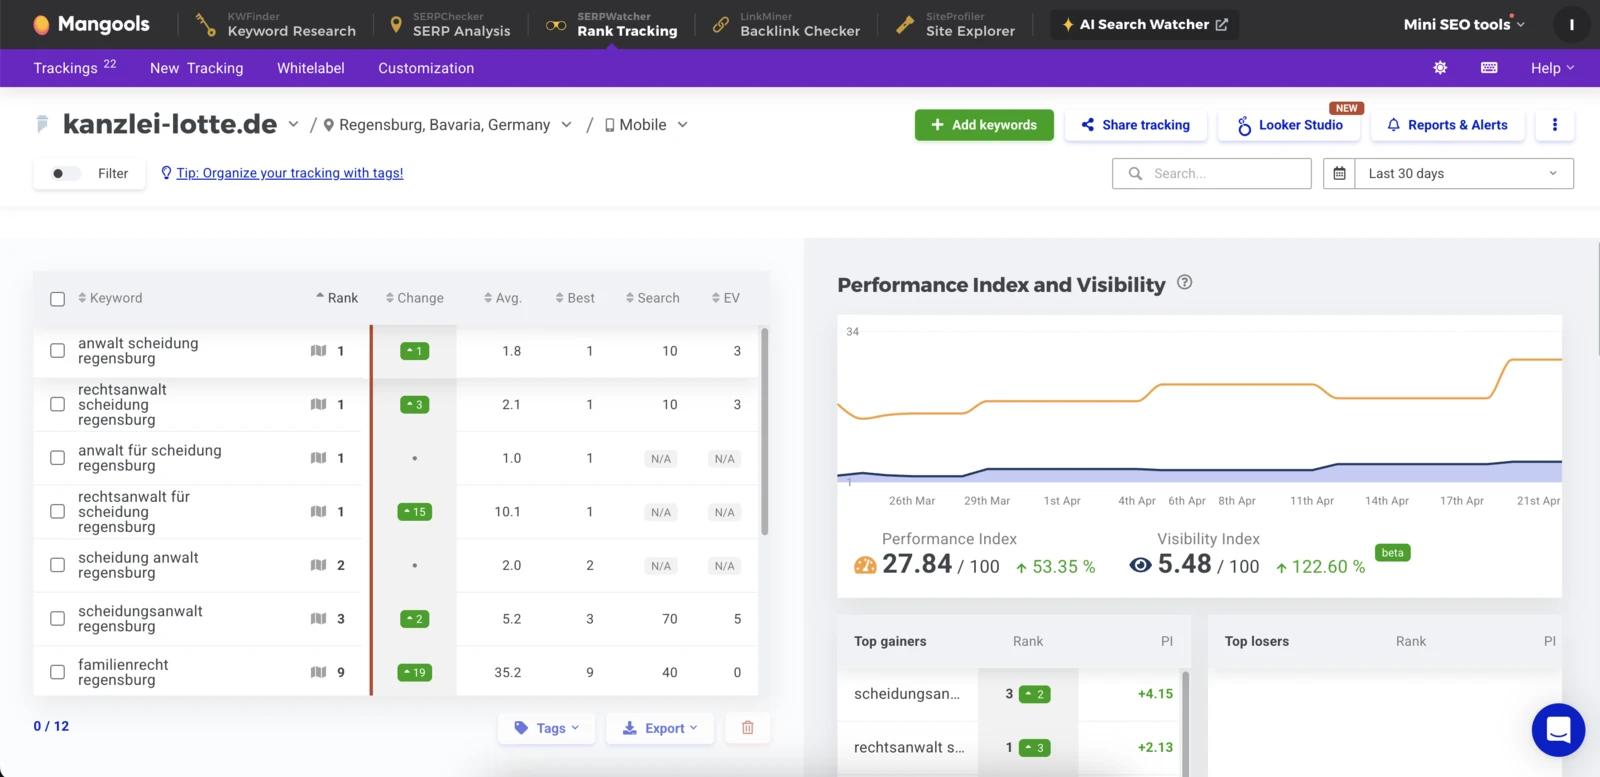Go to KWFinder Keyword Research

pos(277,25)
